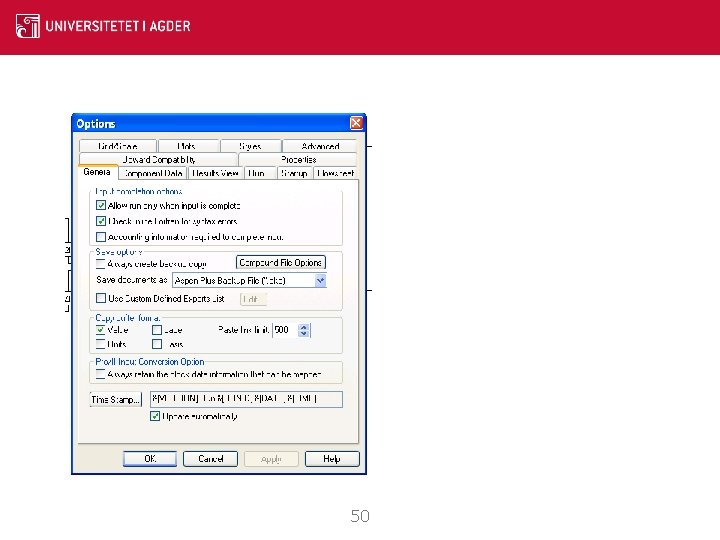Viewport: 720px width, 540px height.
Task: Click the Options dialog title bar
Action: coord(219,124)
